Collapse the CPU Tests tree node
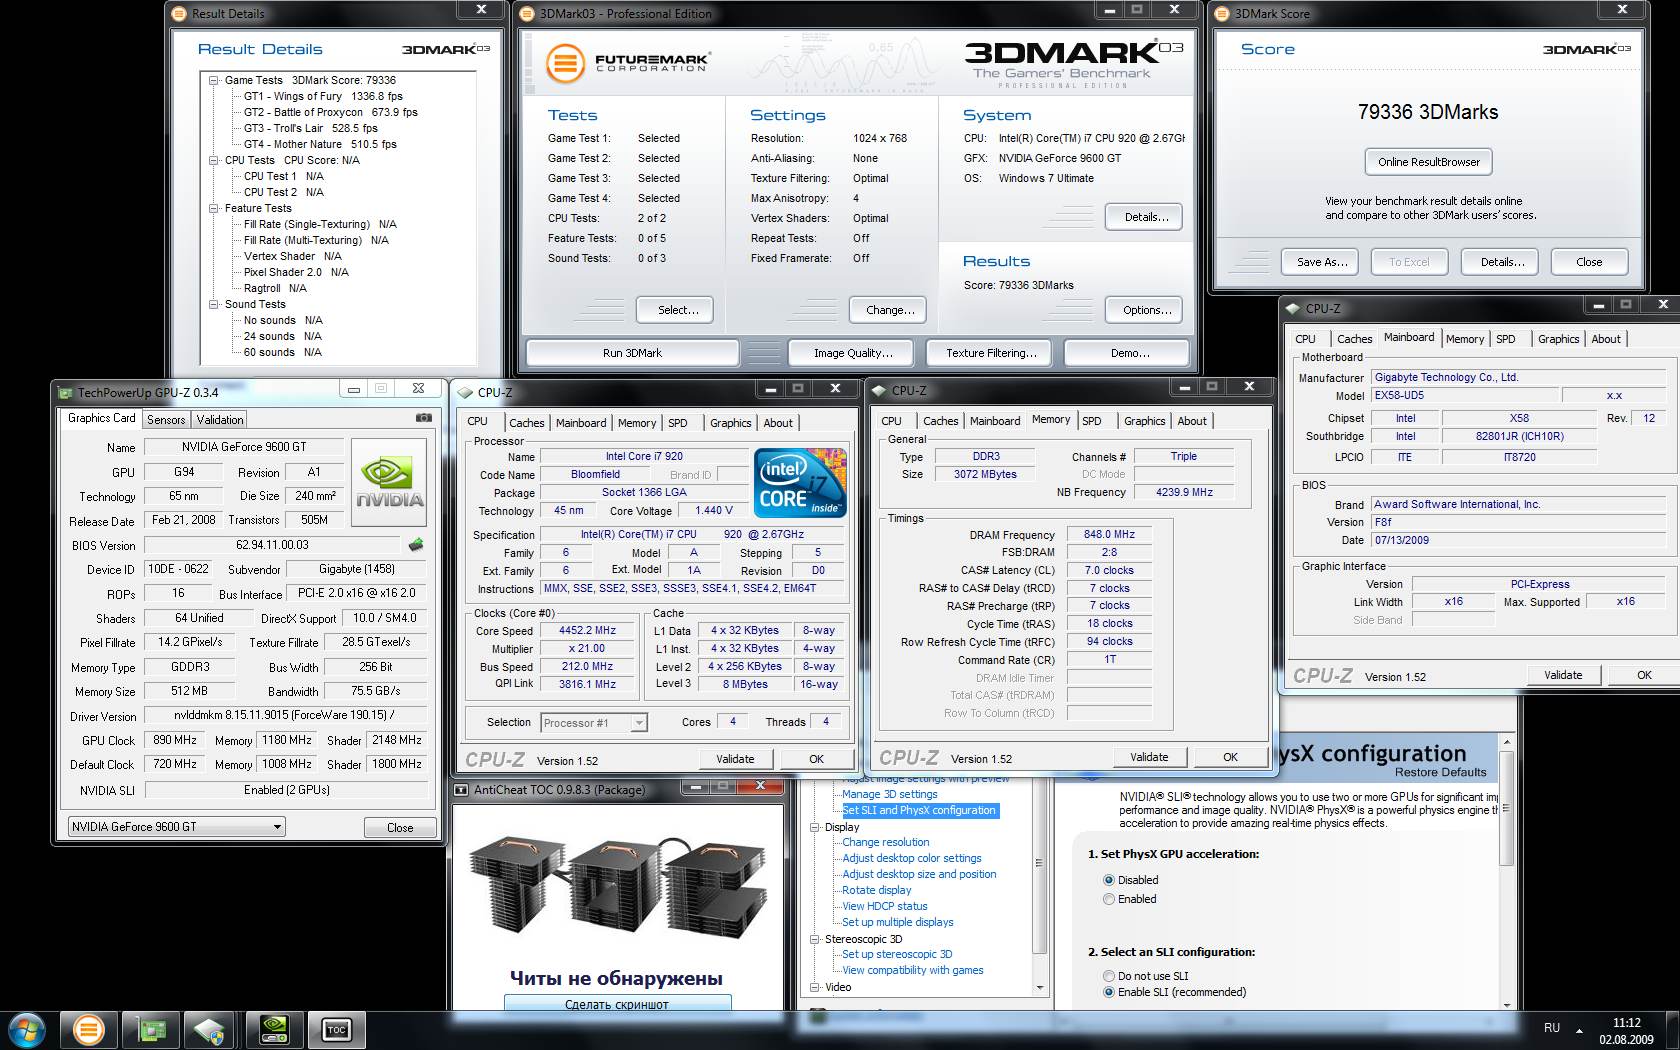This screenshot has width=1680, height=1050. point(213,160)
